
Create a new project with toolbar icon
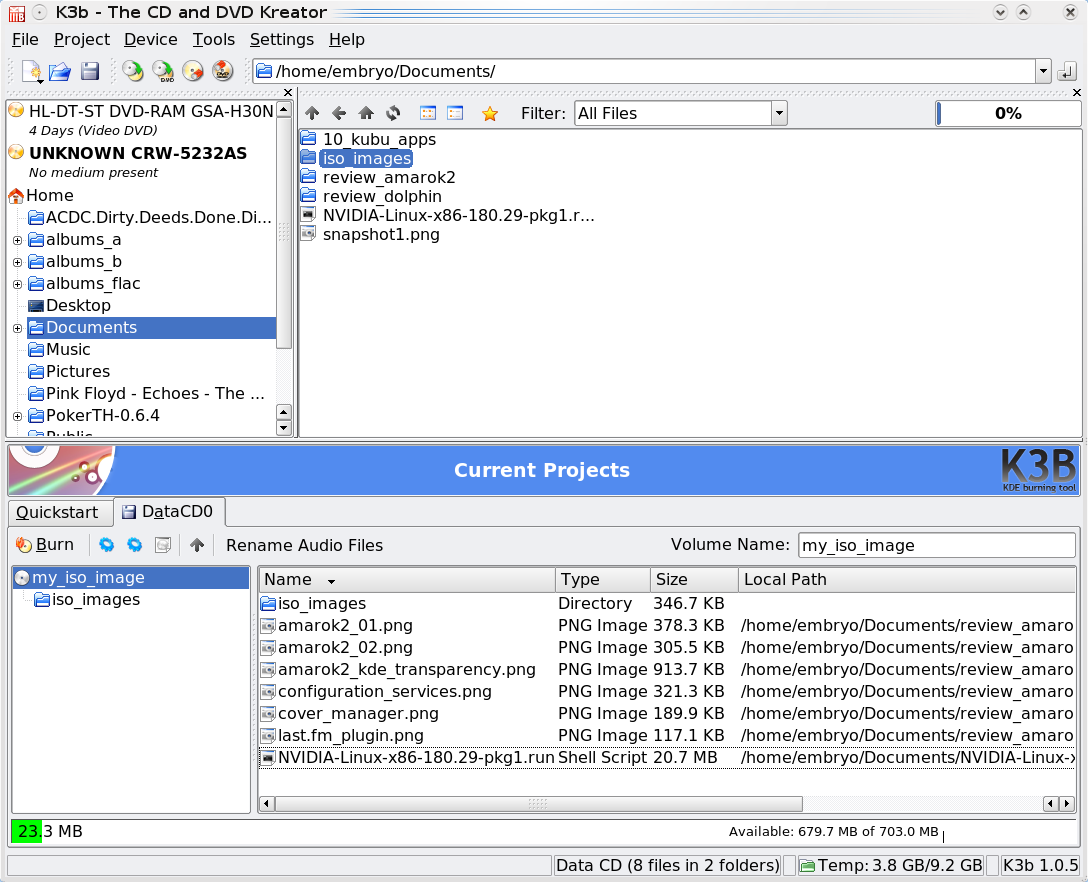[x=31, y=71]
